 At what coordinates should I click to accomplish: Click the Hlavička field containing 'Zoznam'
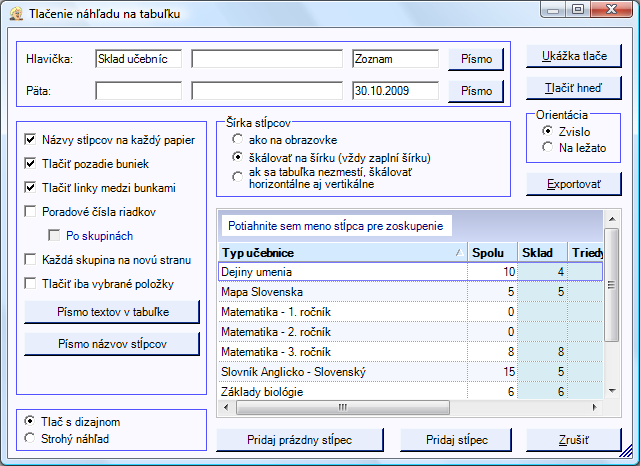(396, 59)
